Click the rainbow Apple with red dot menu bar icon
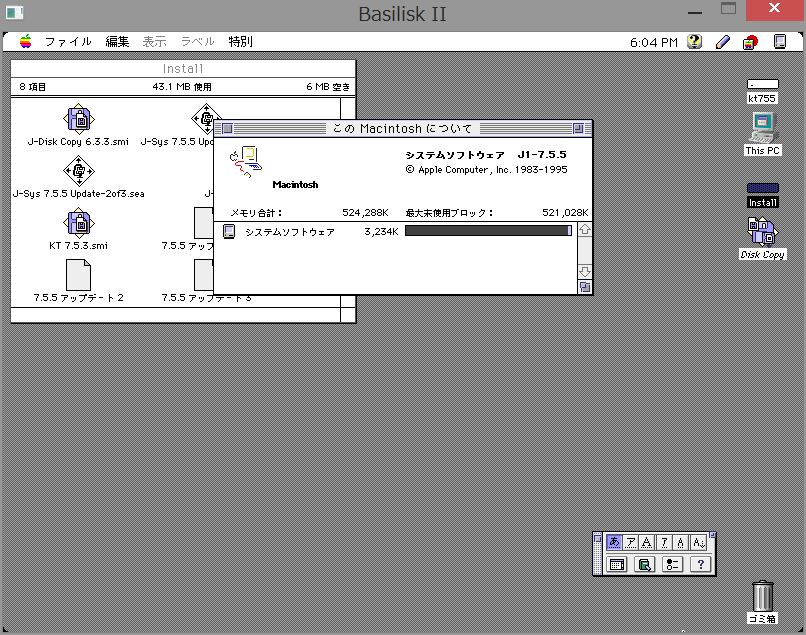 [750, 42]
